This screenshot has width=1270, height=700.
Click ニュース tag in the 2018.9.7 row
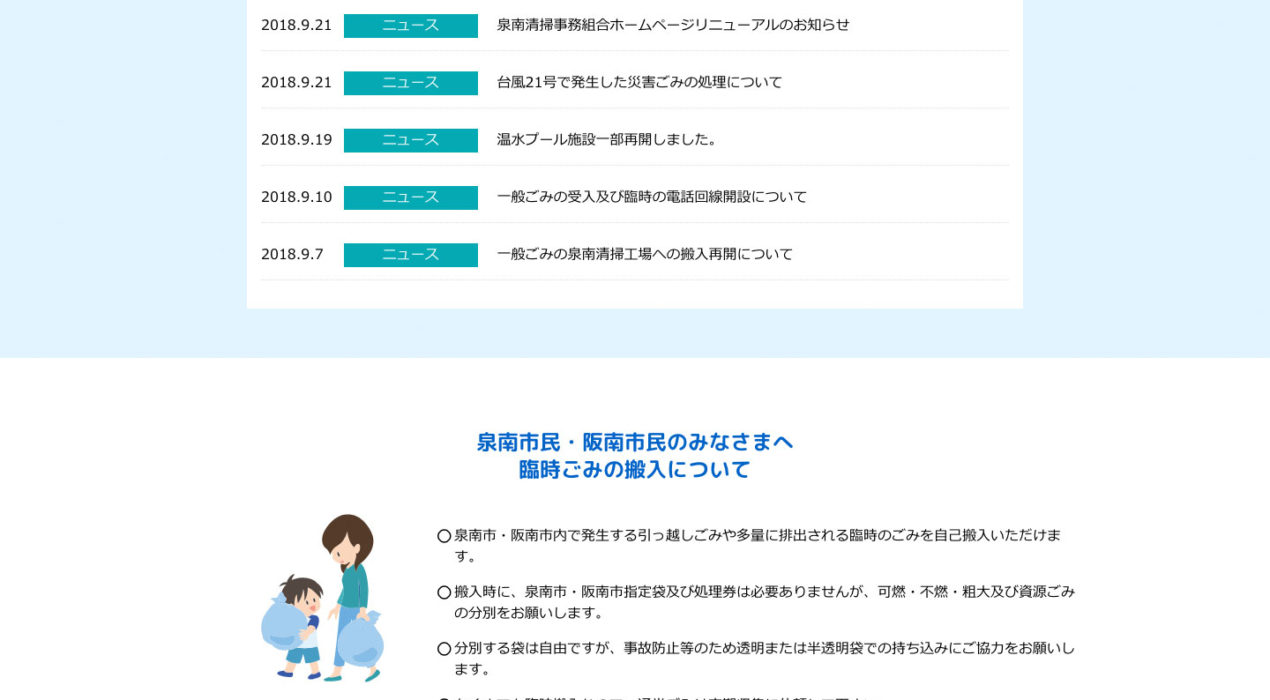click(x=410, y=255)
